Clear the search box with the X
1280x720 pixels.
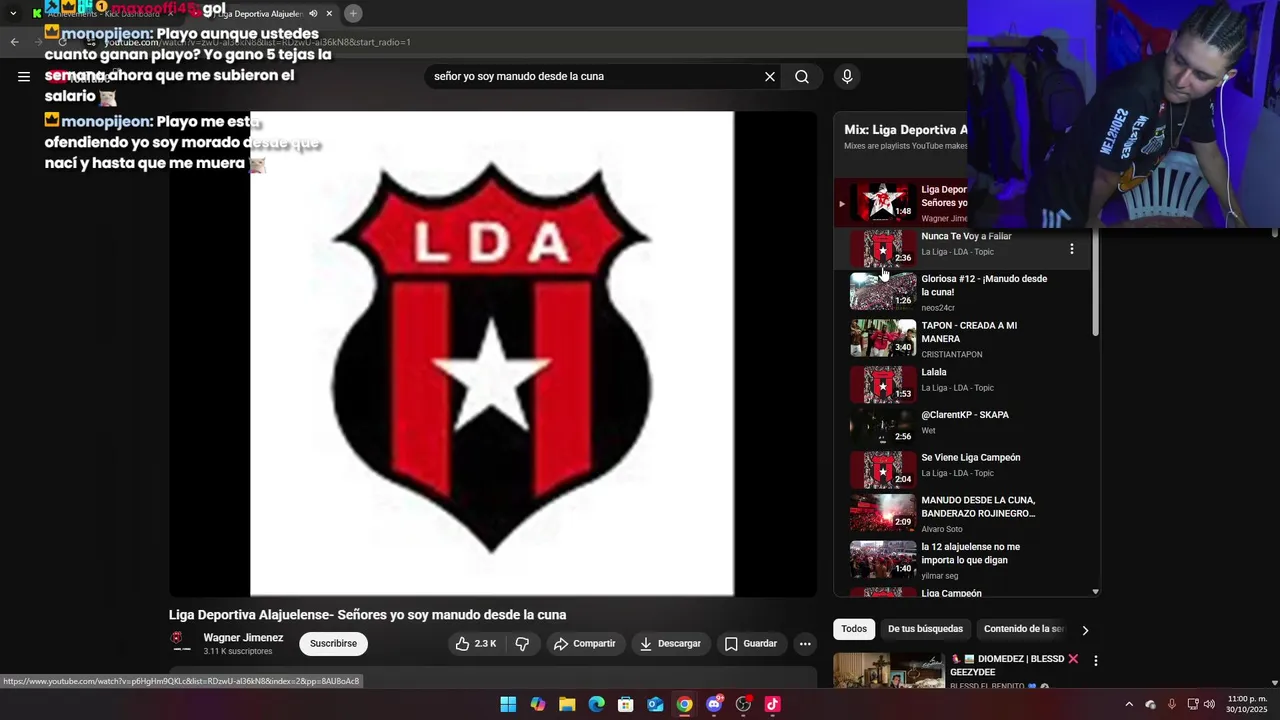(770, 76)
